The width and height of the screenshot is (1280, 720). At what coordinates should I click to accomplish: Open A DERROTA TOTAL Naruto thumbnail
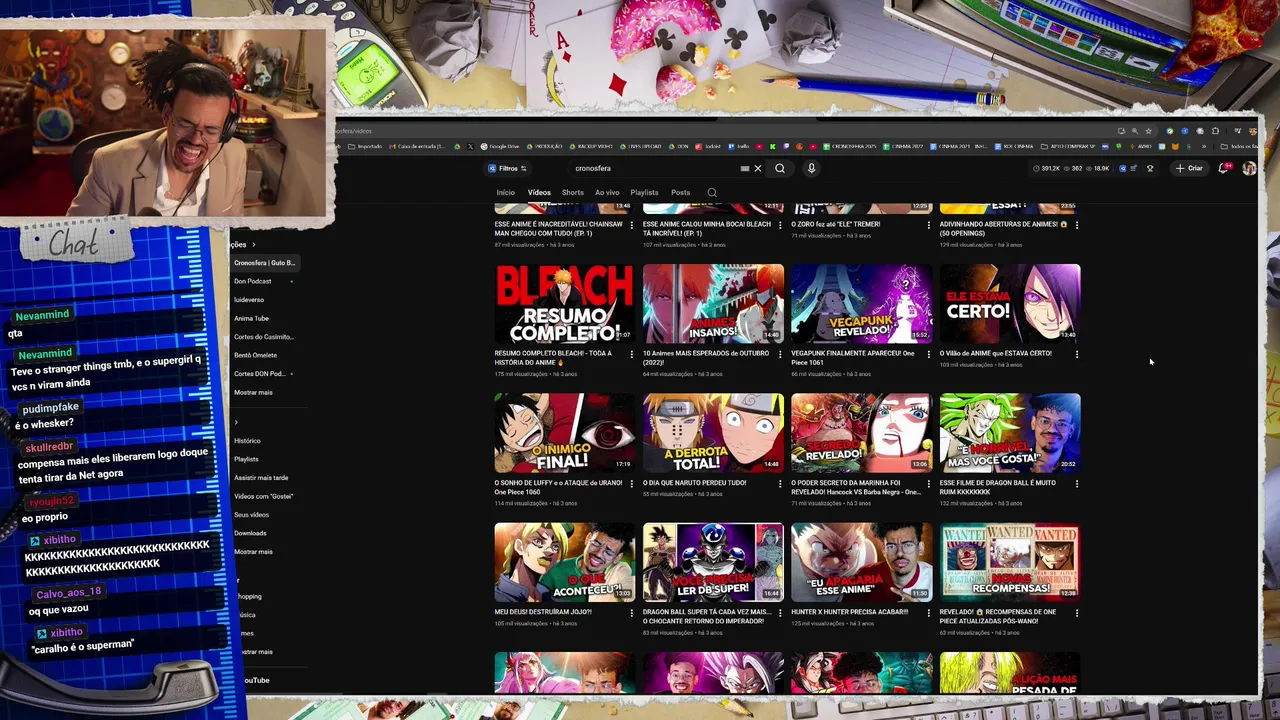coord(713,433)
